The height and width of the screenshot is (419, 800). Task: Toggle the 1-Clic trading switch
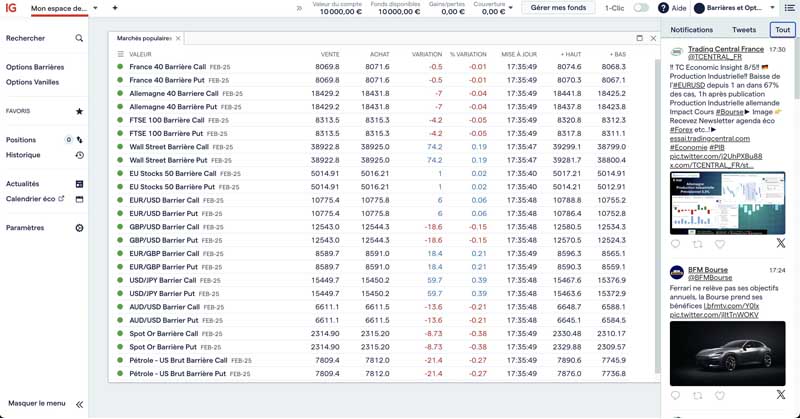point(641,8)
